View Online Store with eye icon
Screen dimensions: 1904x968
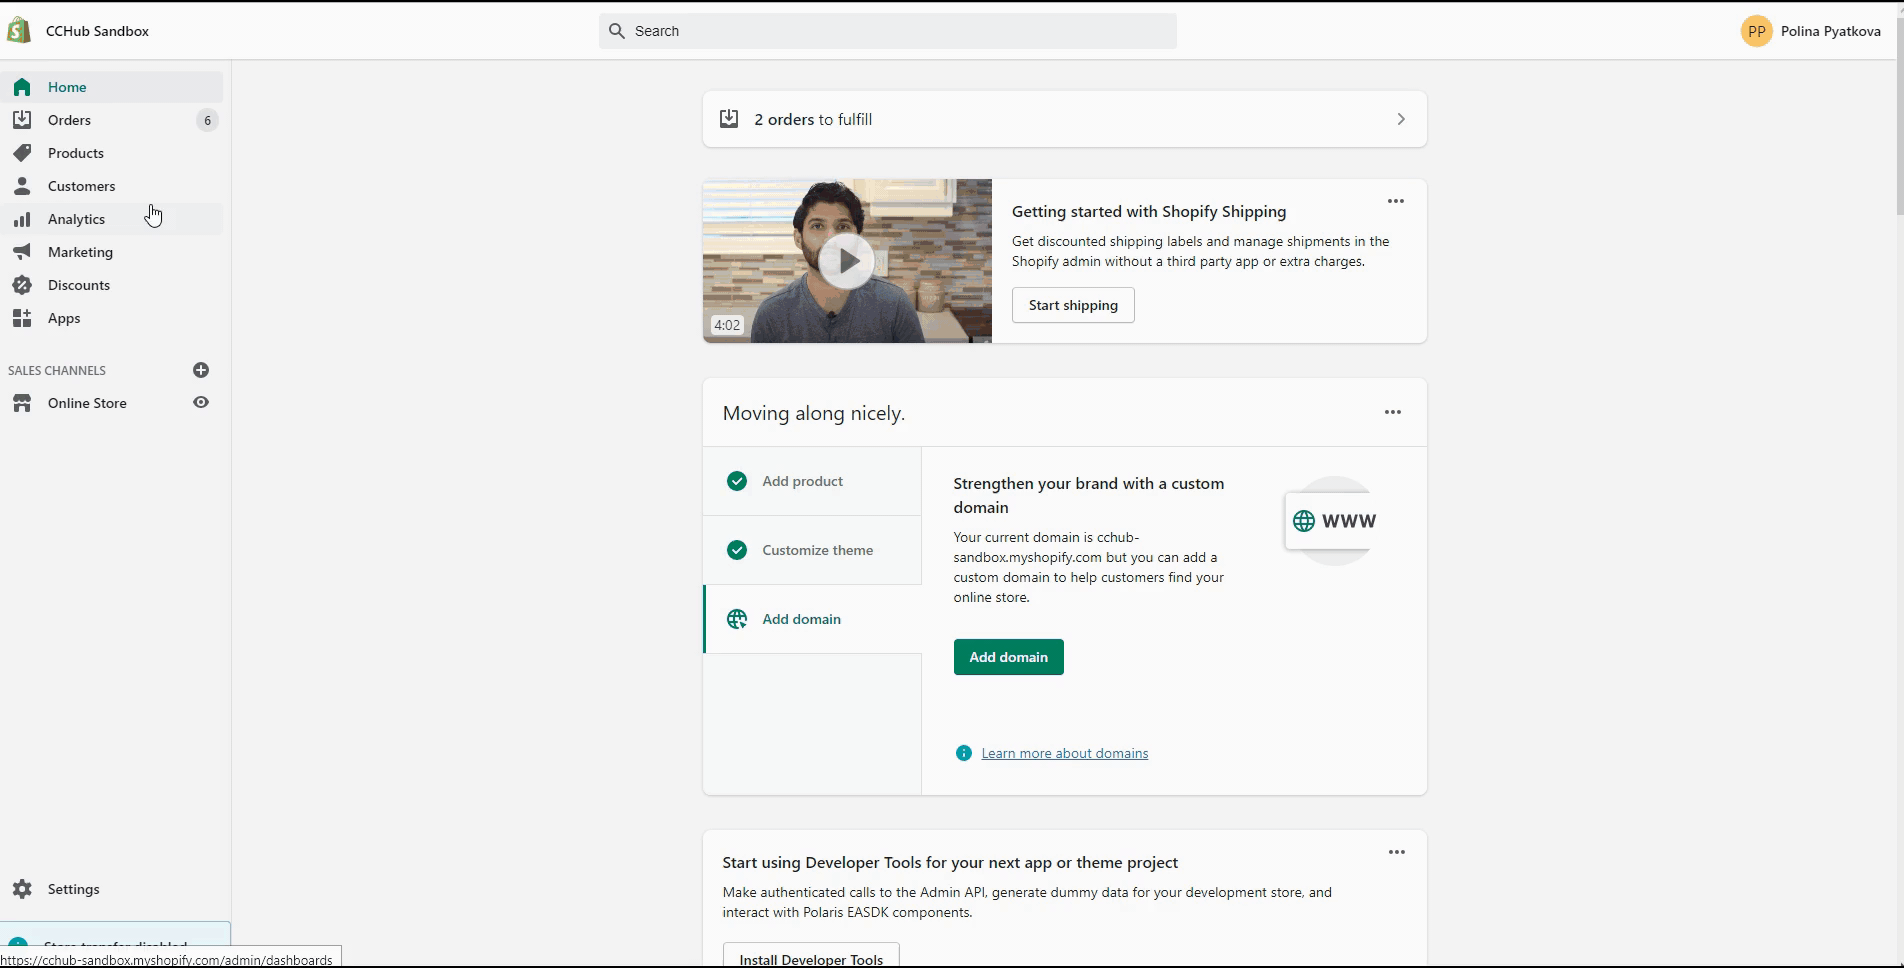coord(201,403)
